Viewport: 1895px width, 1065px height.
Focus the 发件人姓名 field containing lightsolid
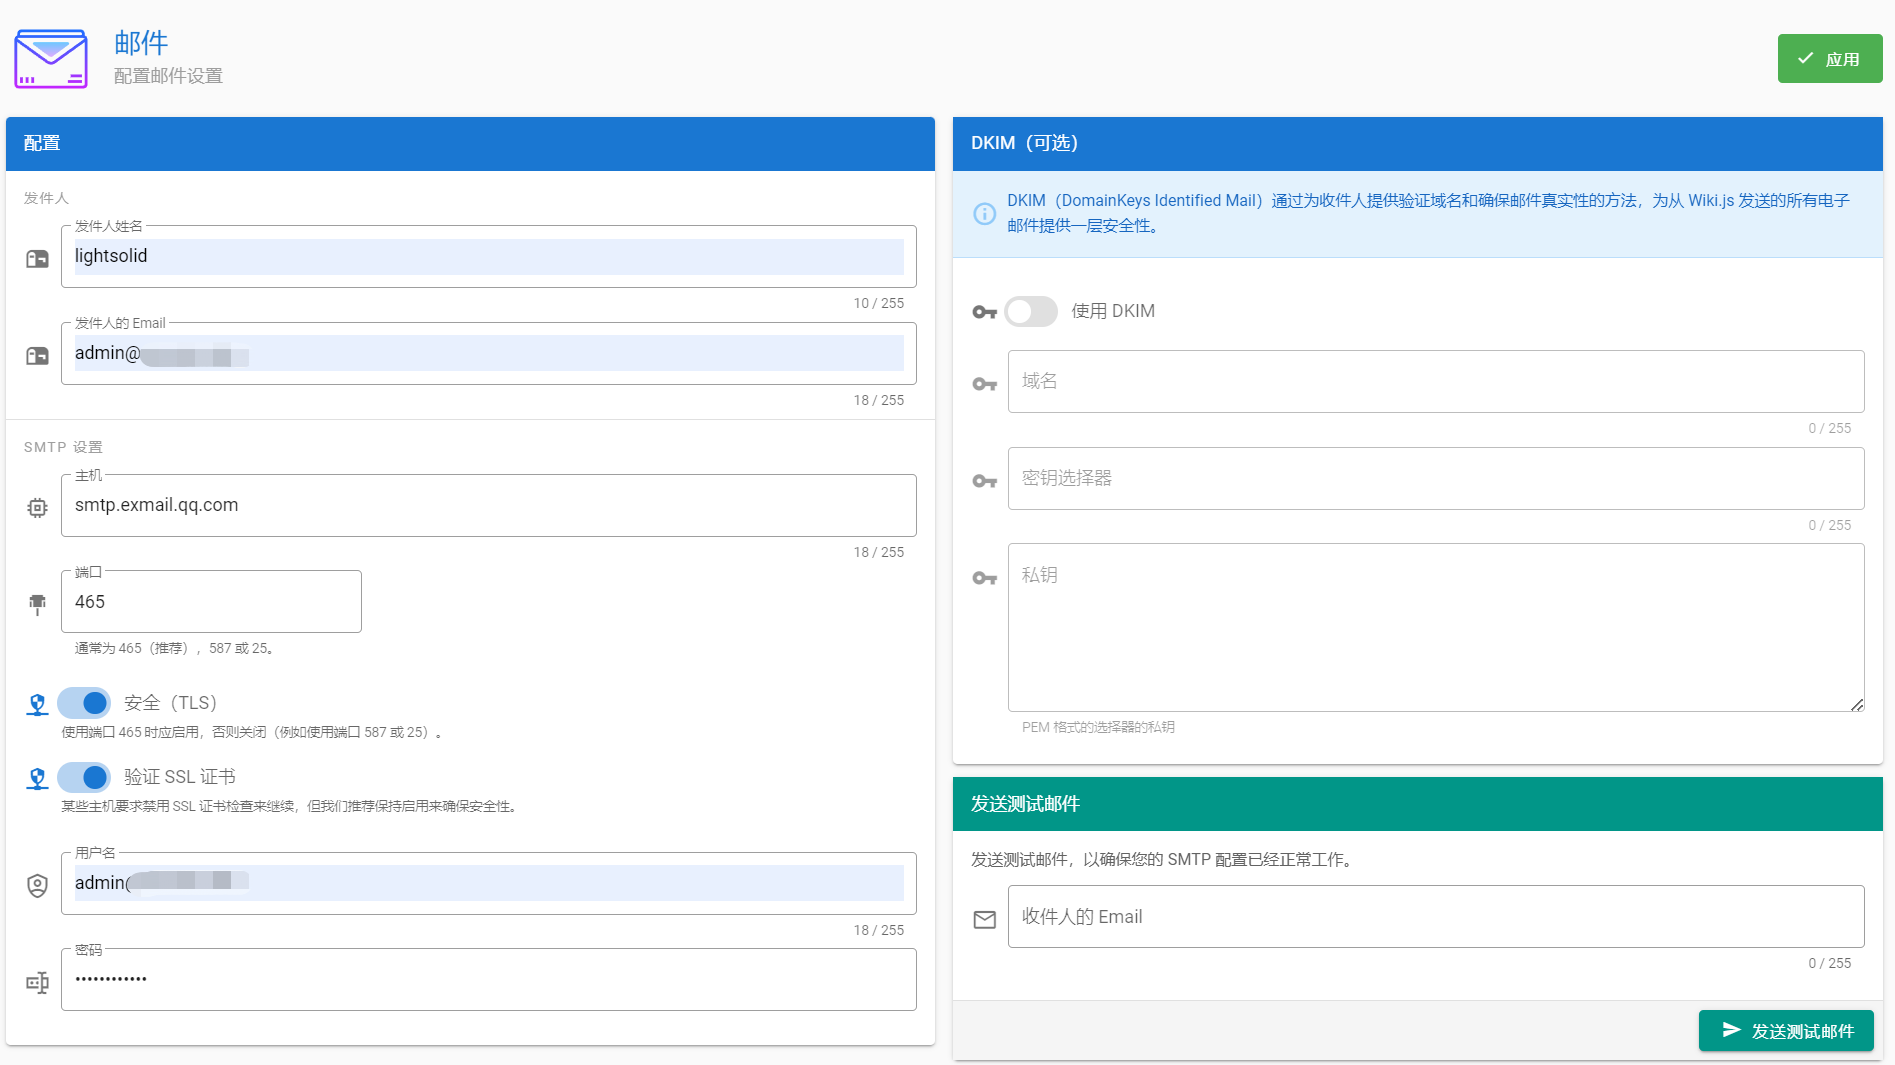click(x=489, y=257)
